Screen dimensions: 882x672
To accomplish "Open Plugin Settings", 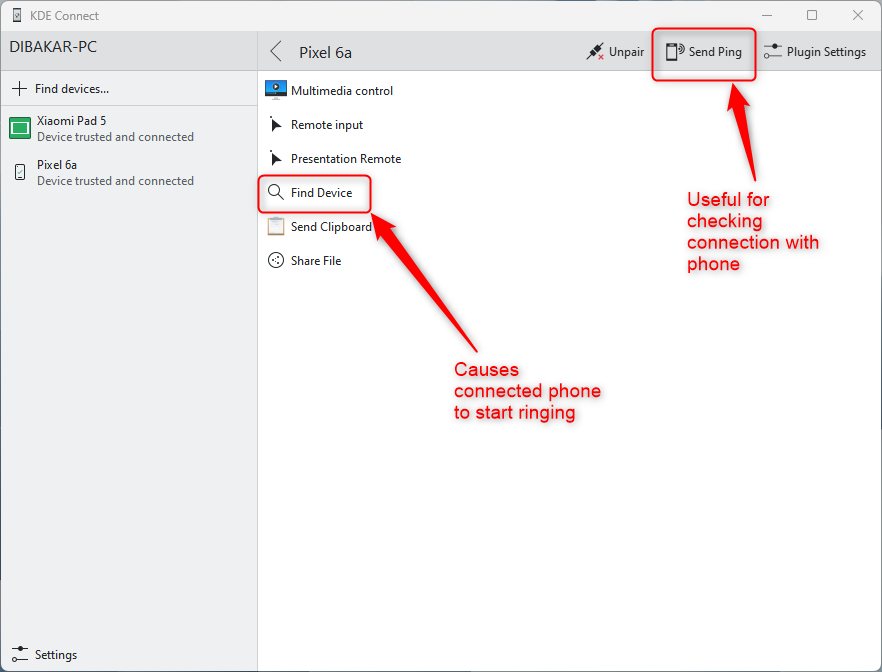I will pos(814,52).
